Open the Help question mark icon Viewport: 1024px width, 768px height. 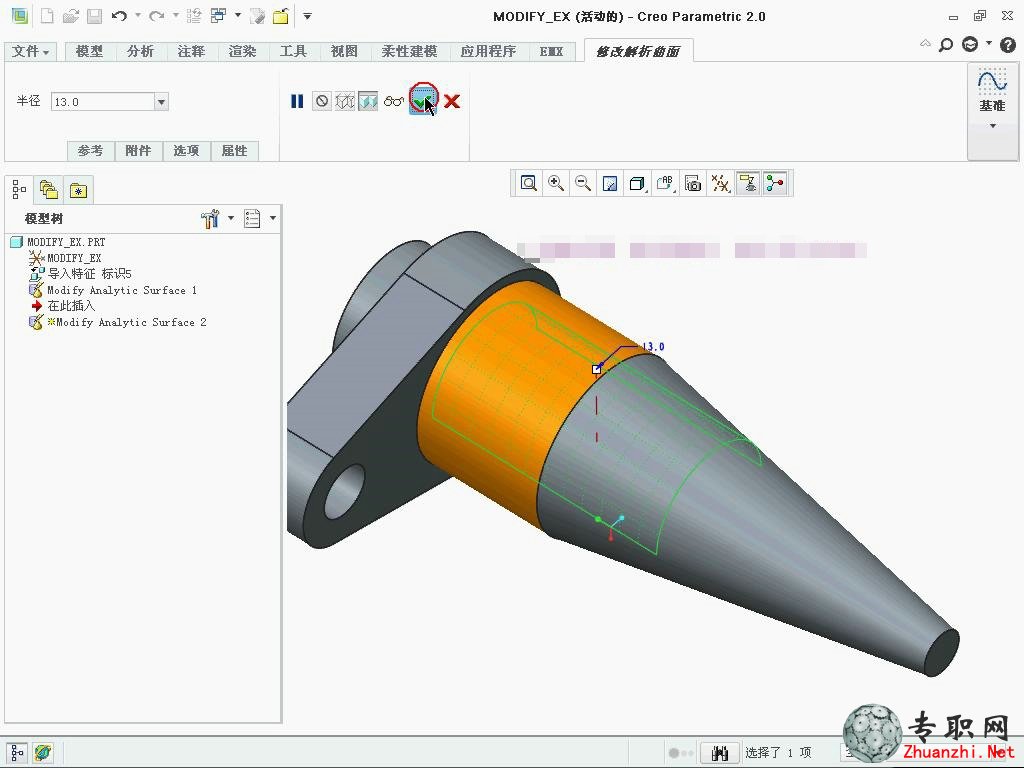[1008, 45]
